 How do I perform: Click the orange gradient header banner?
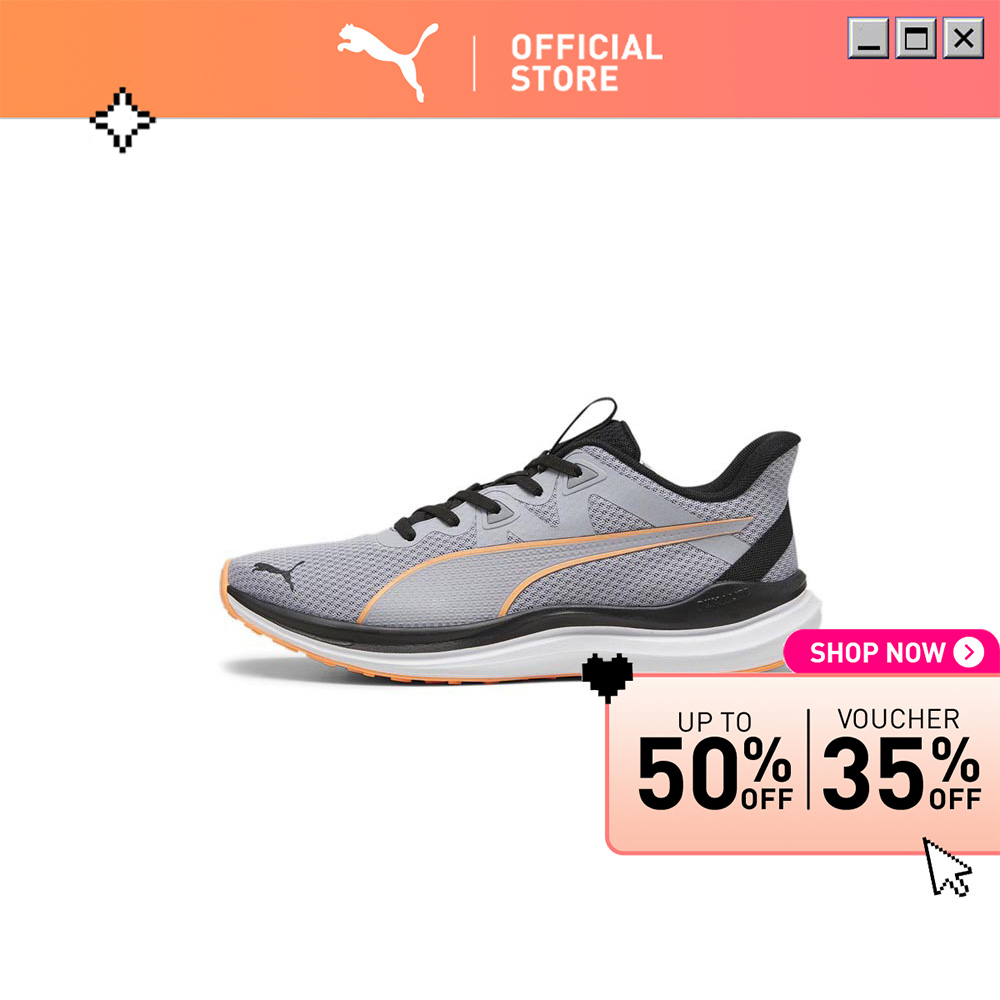(500, 59)
